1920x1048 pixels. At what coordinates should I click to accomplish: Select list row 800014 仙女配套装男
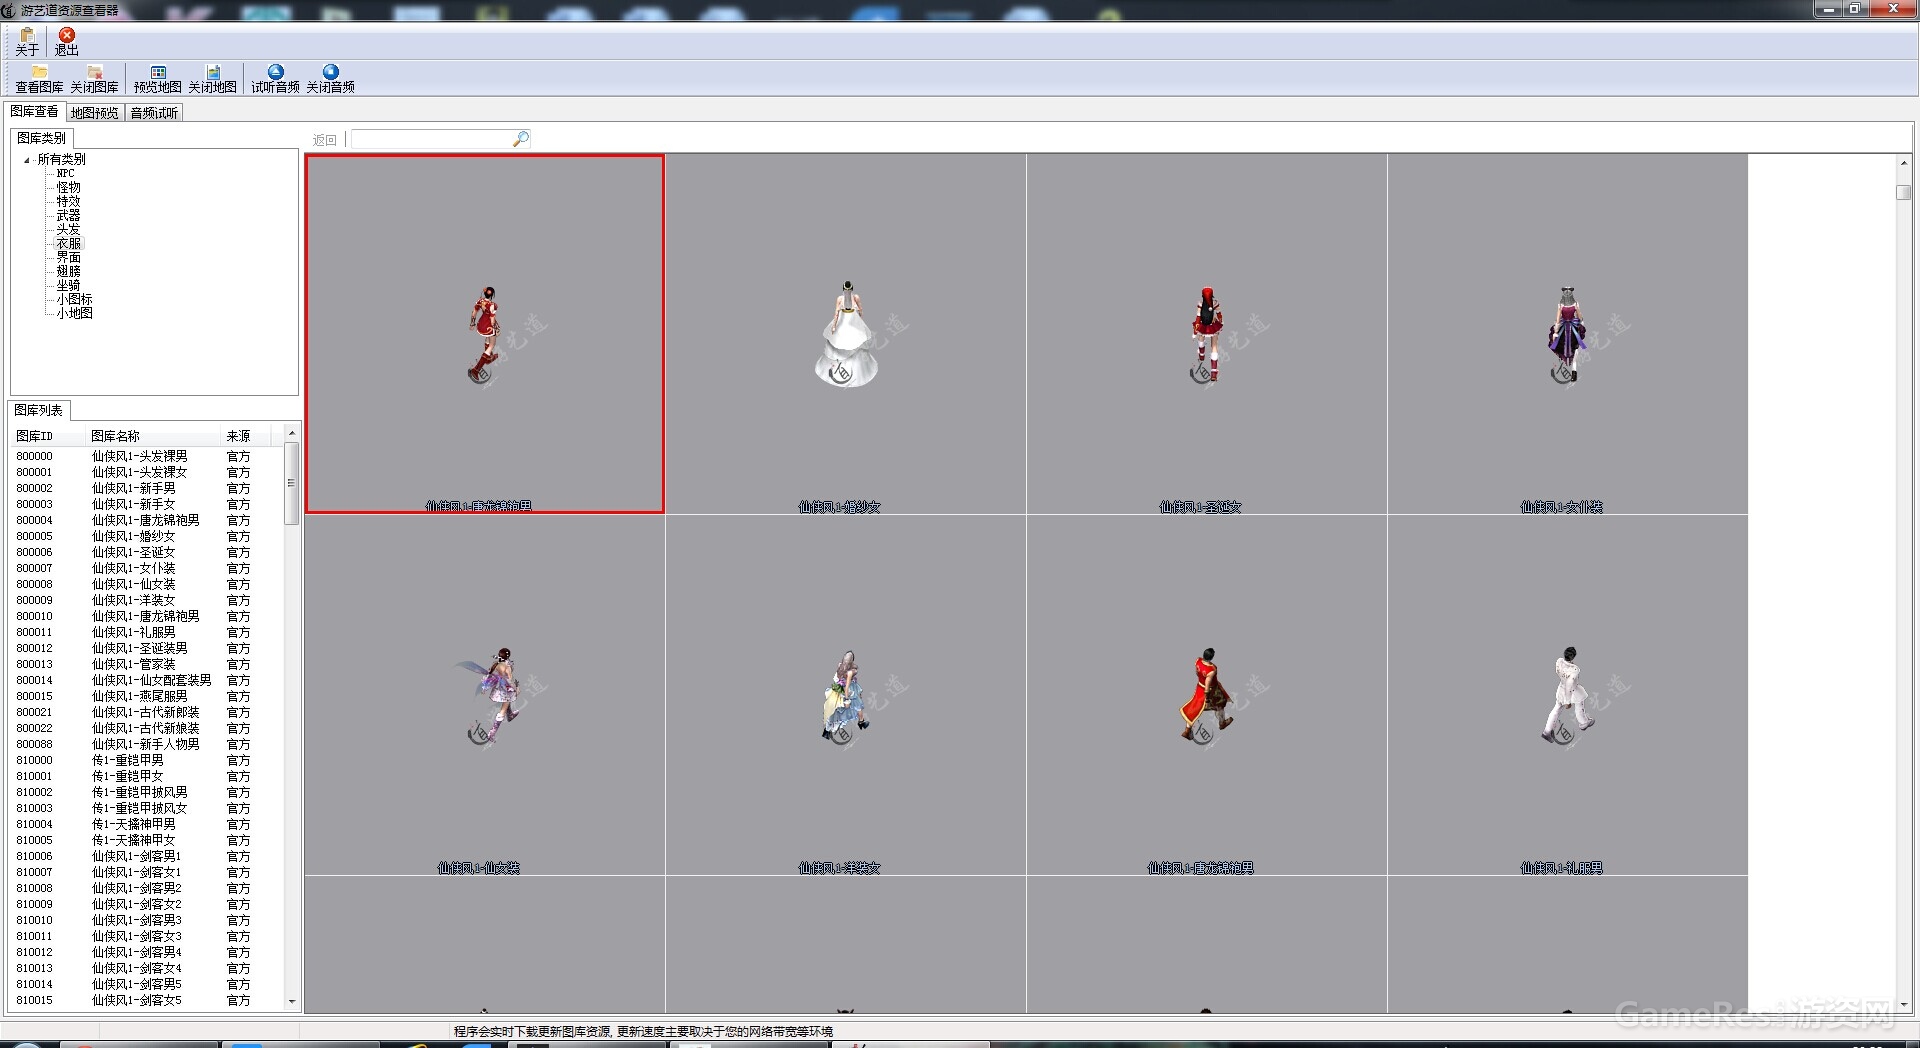tap(147, 680)
